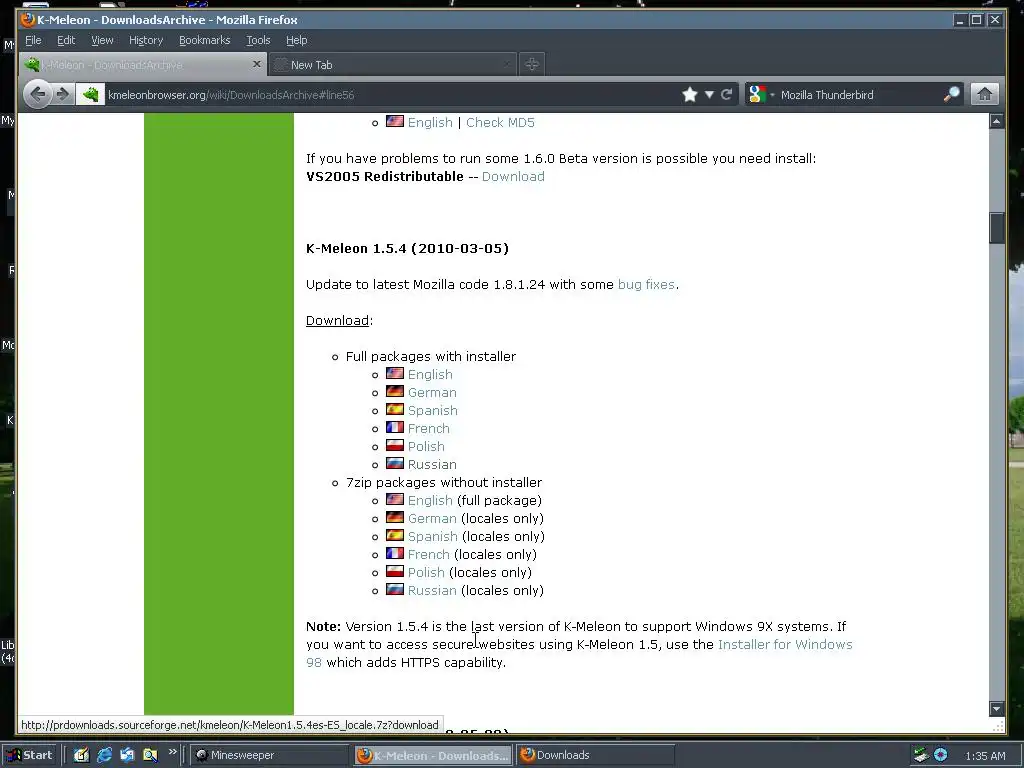
Task: Click the page scrollbar up arrow
Action: (997, 121)
